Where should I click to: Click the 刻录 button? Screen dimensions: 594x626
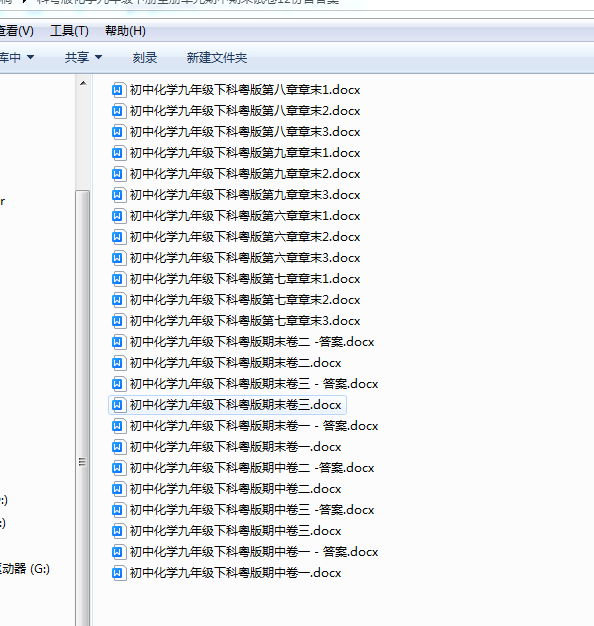pos(145,58)
